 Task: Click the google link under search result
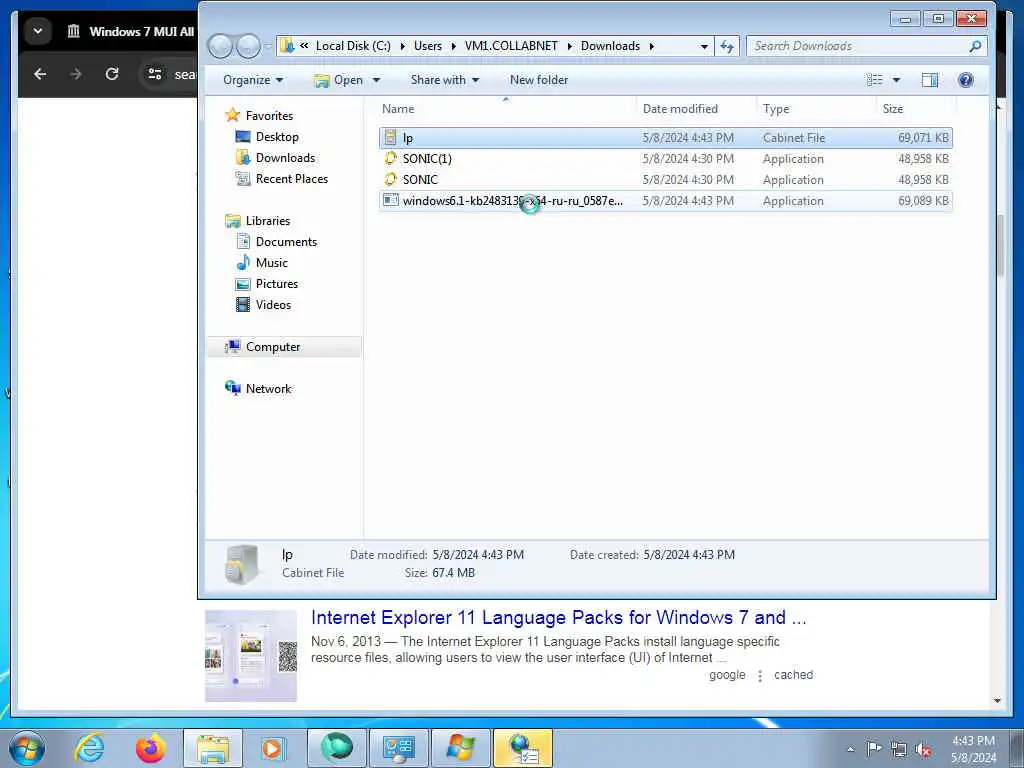click(727, 675)
